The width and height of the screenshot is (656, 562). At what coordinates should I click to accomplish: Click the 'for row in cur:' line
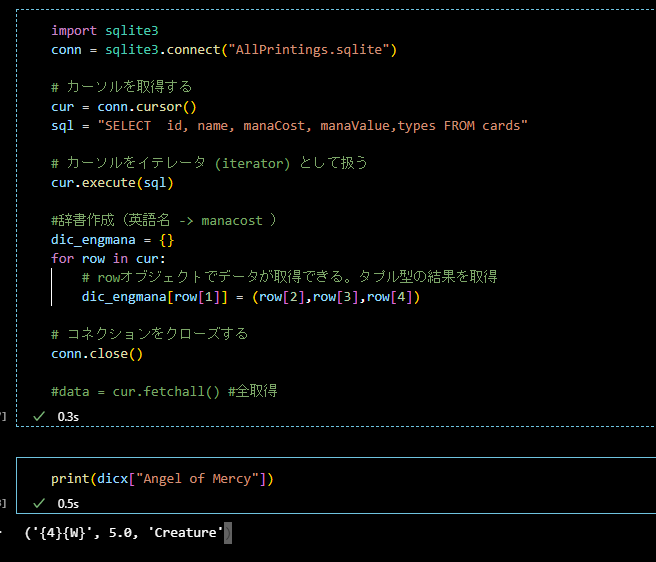click(x=108, y=259)
